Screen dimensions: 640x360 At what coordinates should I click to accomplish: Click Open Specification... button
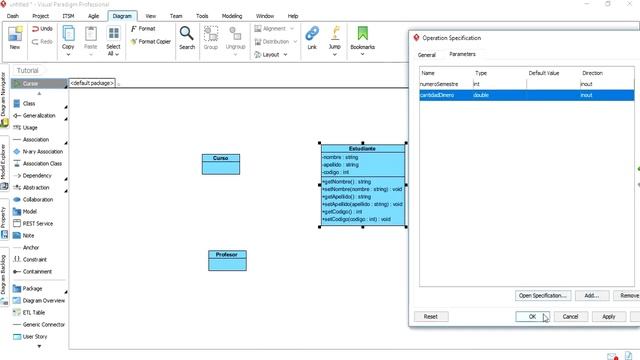tap(542, 296)
